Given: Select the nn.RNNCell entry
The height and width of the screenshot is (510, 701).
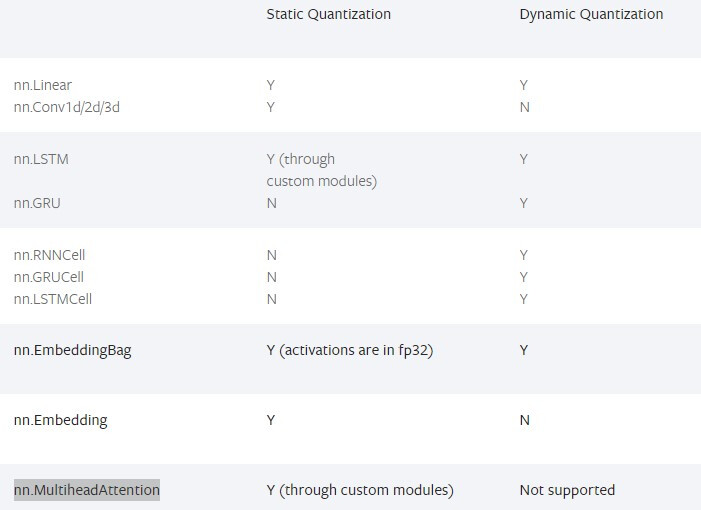Looking at the screenshot, I should (50, 255).
